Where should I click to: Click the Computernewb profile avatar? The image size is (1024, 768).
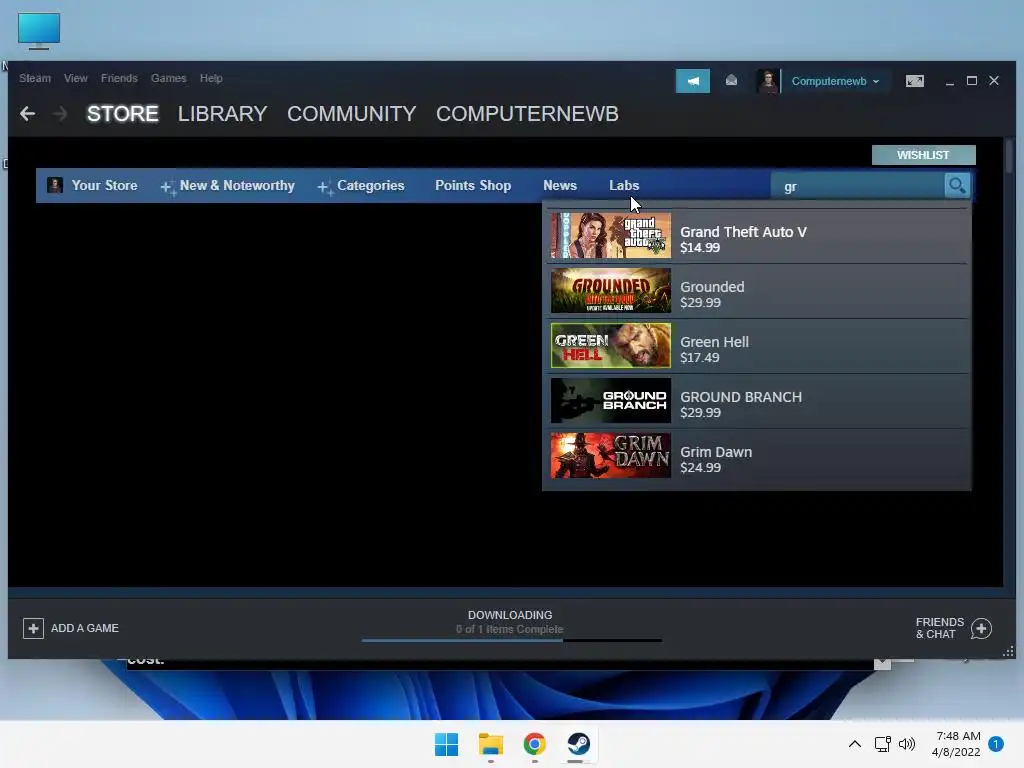[x=768, y=81]
